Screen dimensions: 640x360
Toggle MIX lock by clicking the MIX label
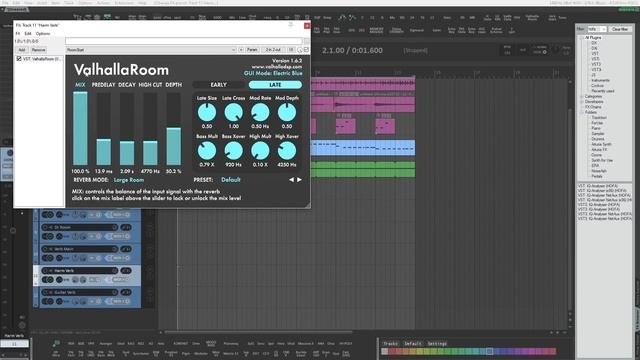80,84
